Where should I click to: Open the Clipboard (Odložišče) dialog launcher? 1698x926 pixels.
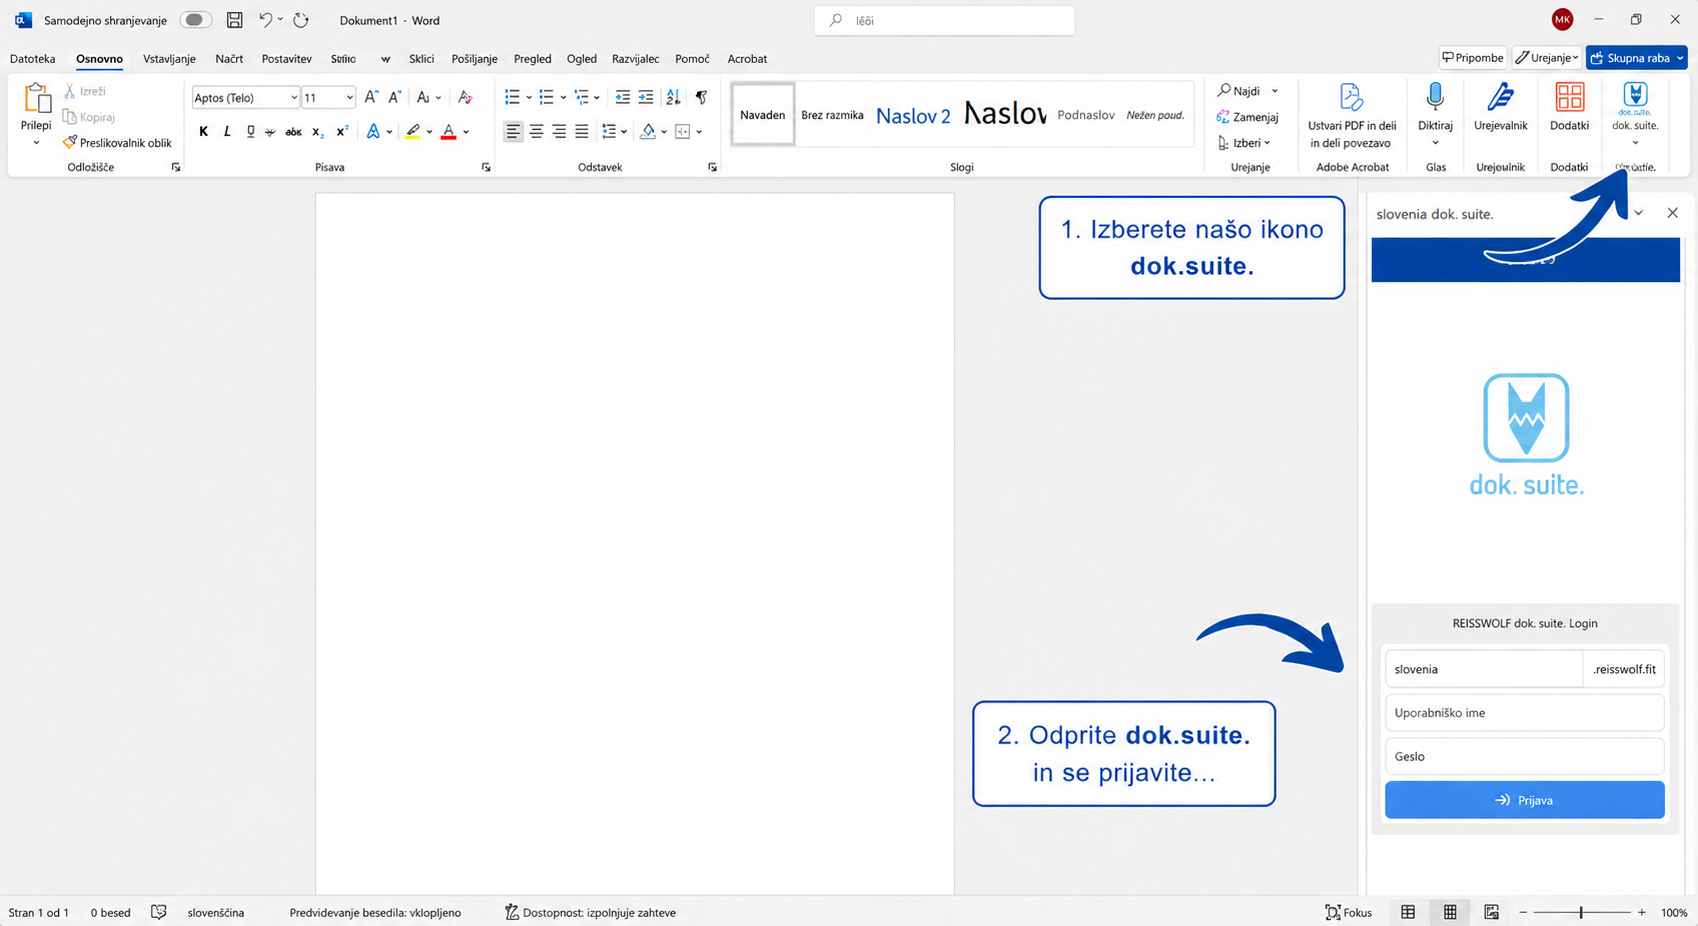tap(176, 167)
